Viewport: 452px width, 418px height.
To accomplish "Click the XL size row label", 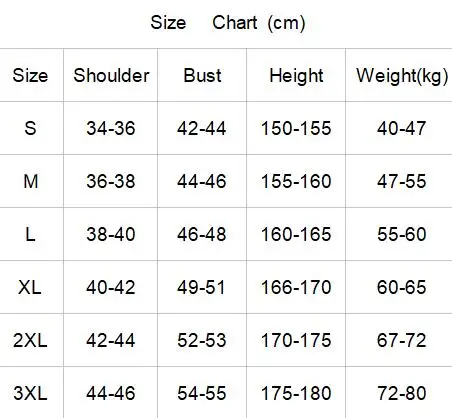I will 30,287.
